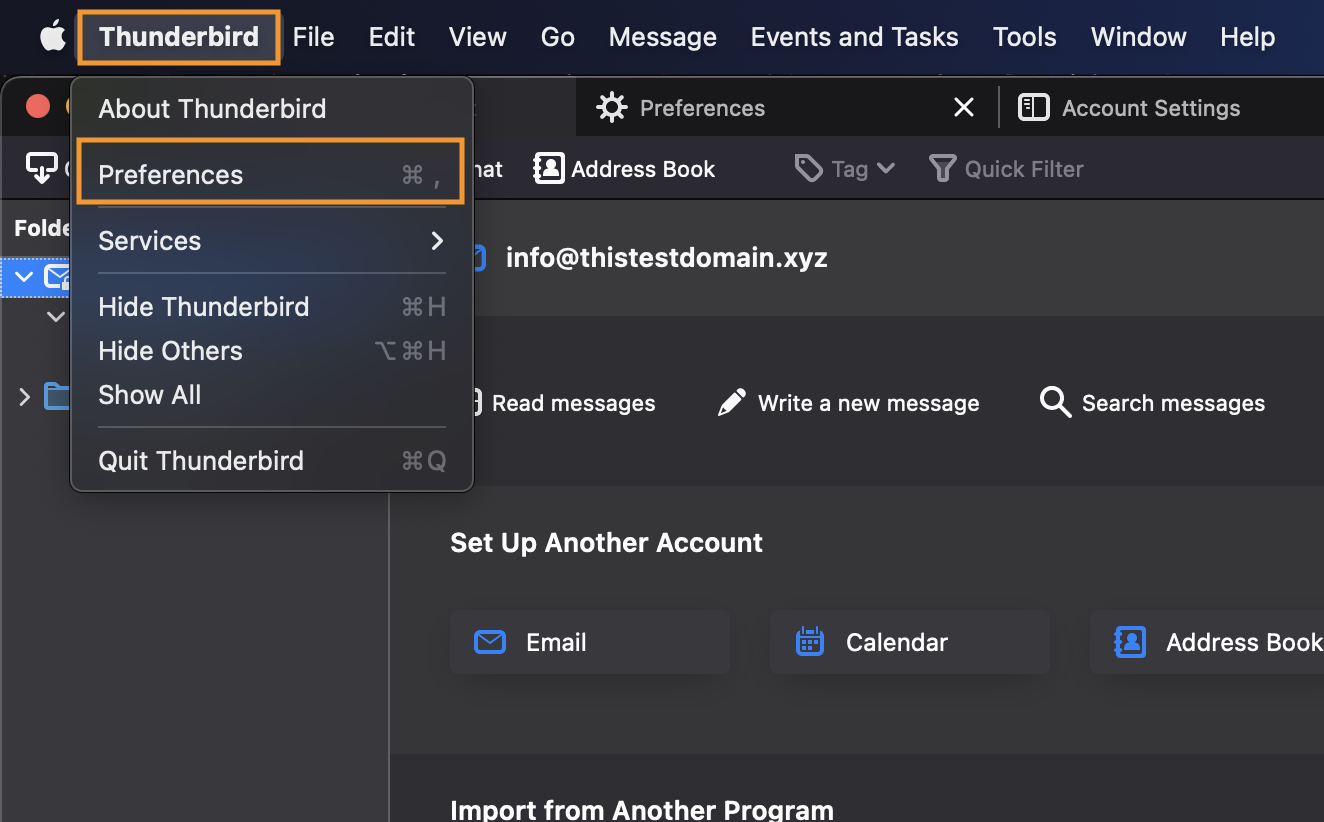
Task: Click the Set Up Another Account heading
Action: [606, 543]
